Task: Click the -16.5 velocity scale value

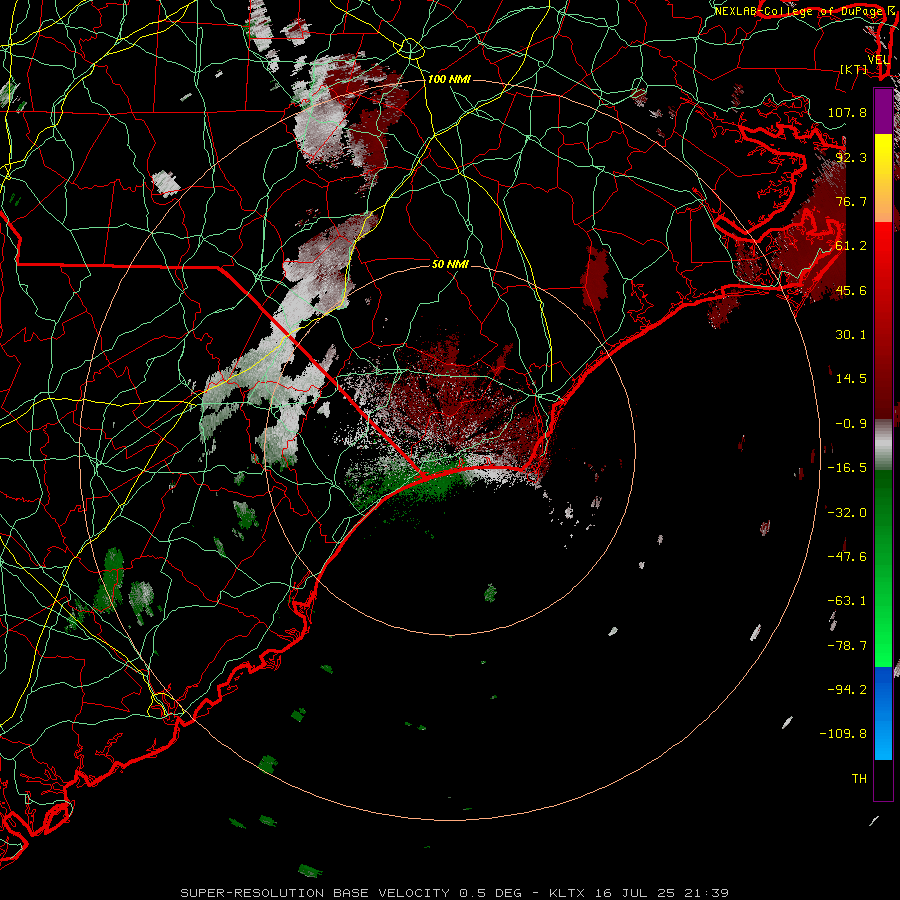Action: [847, 468]
